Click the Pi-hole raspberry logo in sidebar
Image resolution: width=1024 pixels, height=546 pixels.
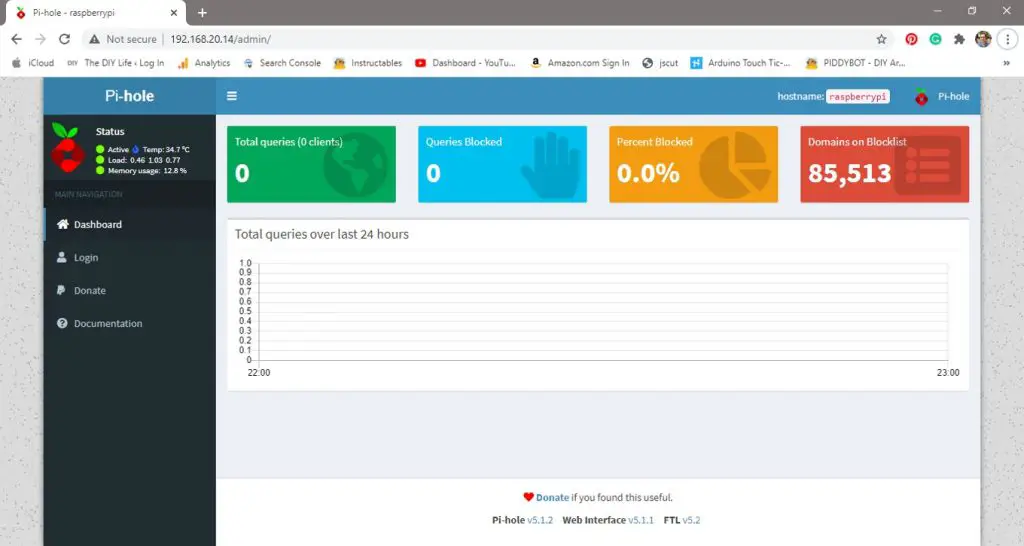[x=67, y=148]
